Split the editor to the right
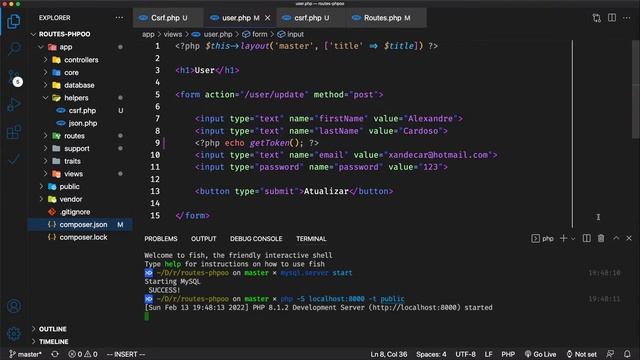 (x=612, y=18)
